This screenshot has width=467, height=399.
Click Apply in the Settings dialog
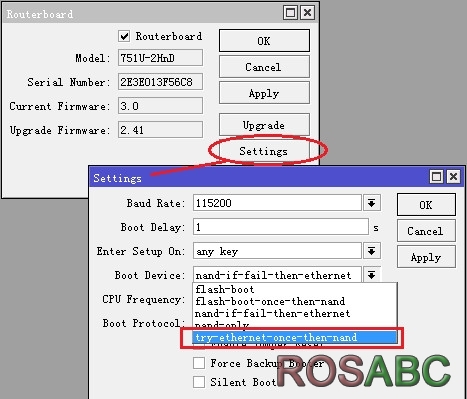click(426, 257)
